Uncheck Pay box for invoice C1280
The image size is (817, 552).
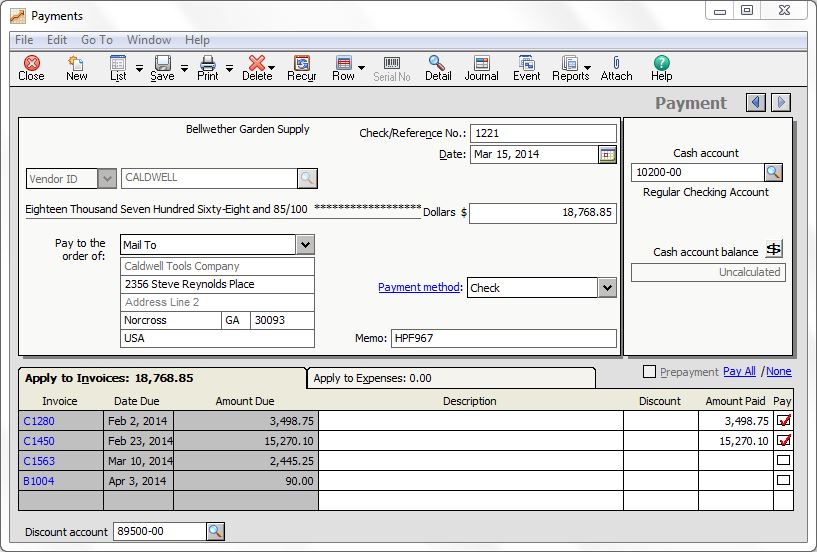coord(783,421)
